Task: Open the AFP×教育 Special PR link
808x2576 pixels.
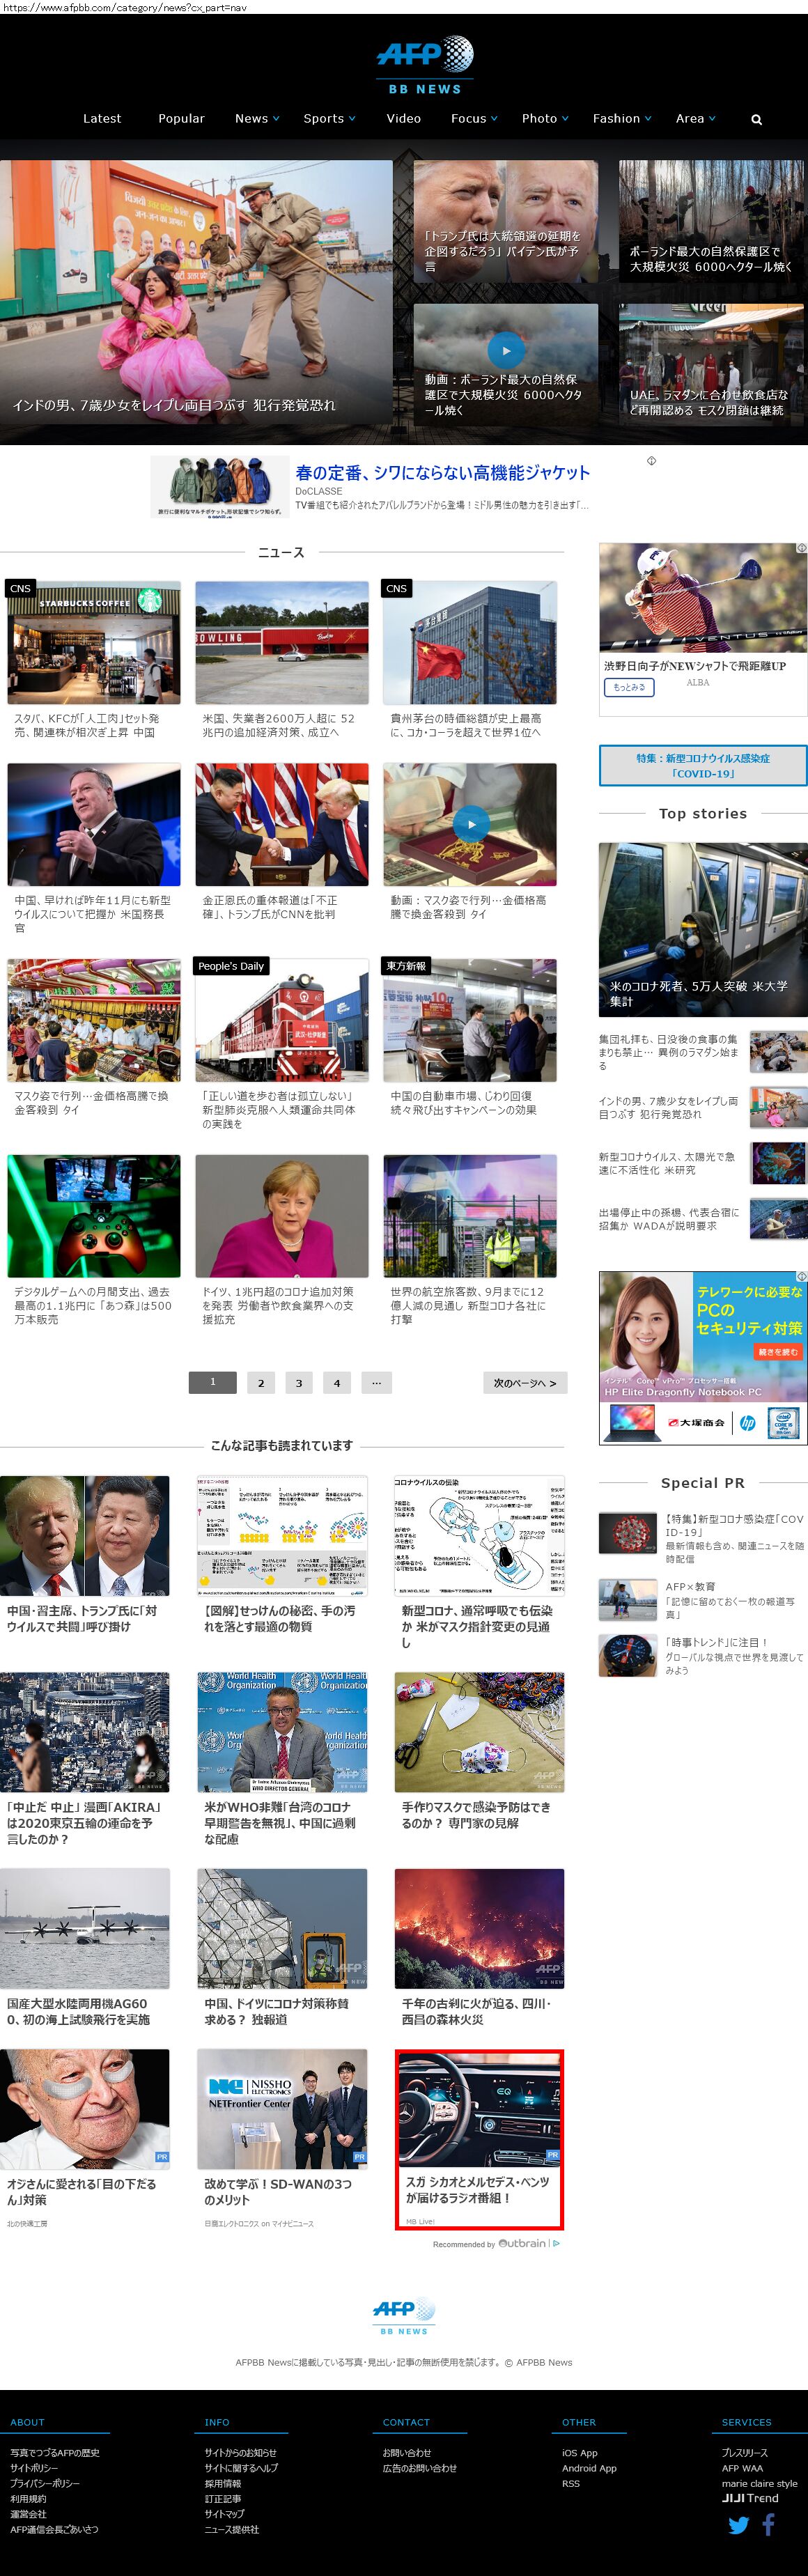Action: coord(691,1586)
